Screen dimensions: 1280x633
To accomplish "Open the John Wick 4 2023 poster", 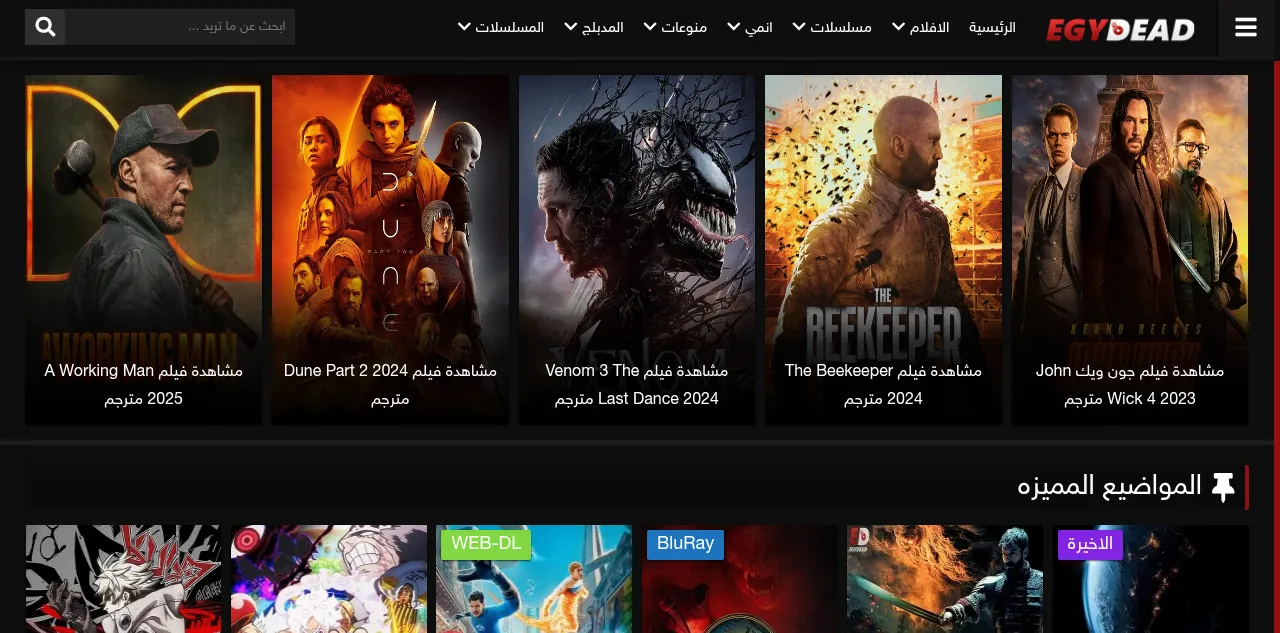I will 1130,250.
